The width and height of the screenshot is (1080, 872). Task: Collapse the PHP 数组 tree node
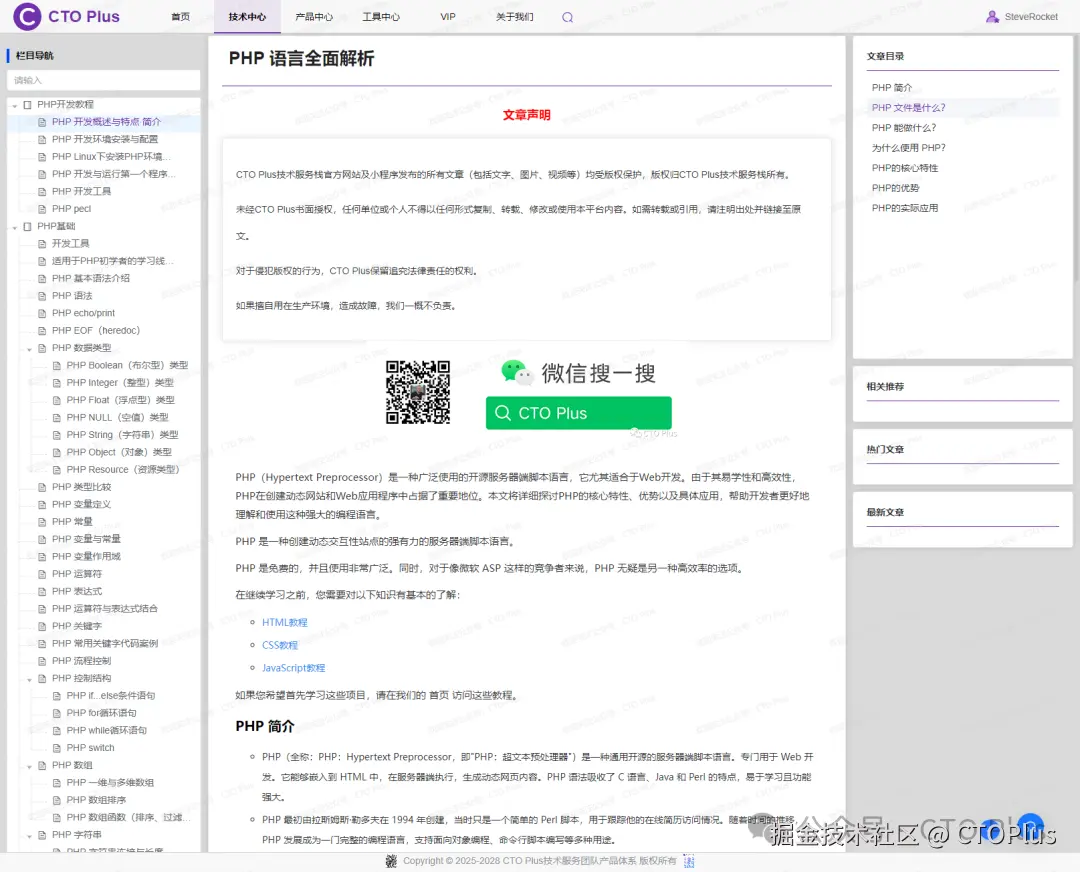coord(28,764)
